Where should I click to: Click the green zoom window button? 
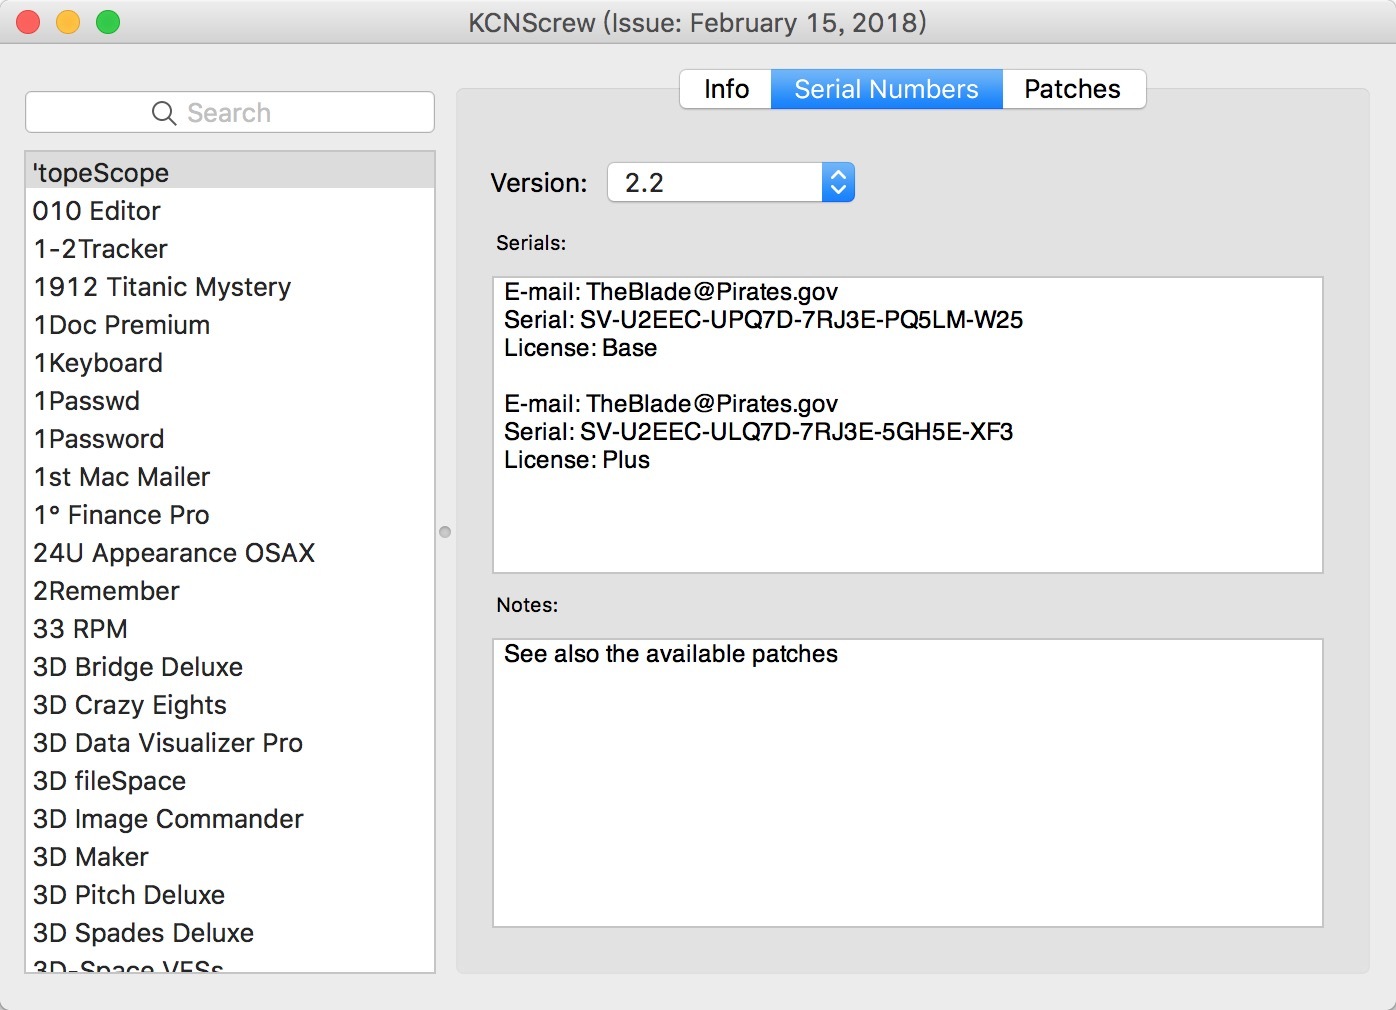[x=108, y=22]
